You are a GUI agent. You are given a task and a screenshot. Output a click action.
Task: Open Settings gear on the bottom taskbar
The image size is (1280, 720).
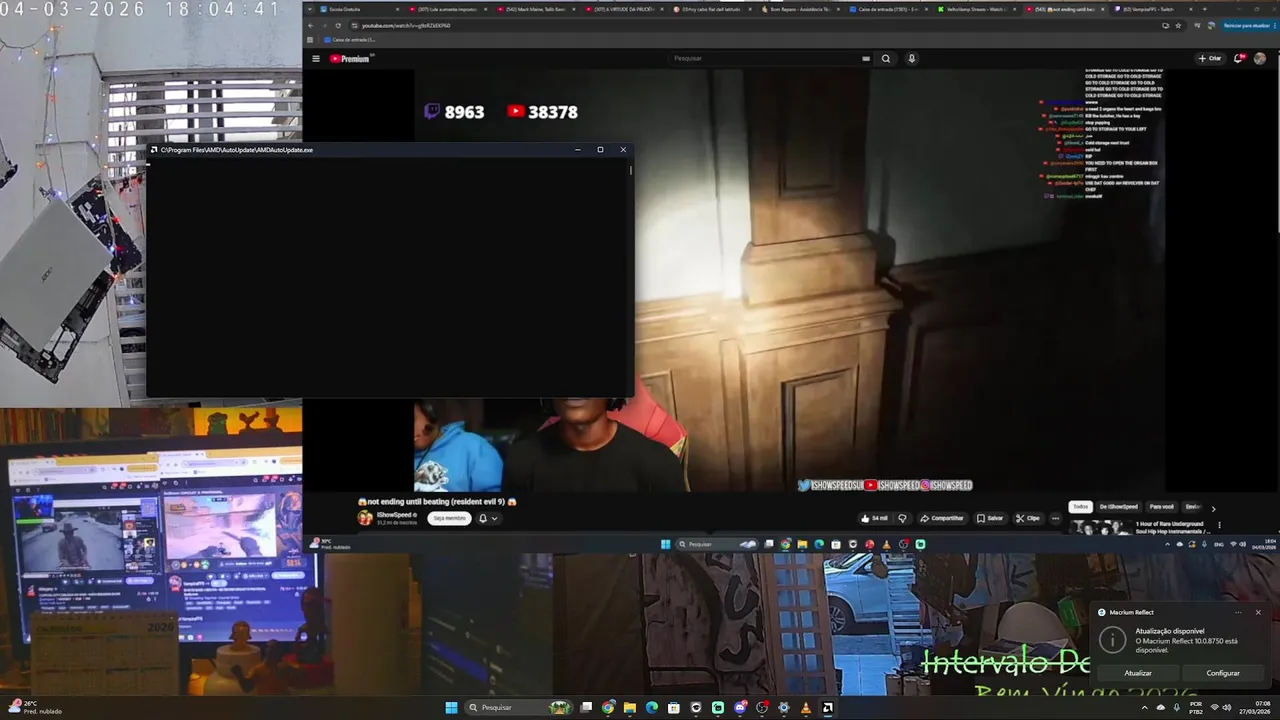[x=784, y=708]
